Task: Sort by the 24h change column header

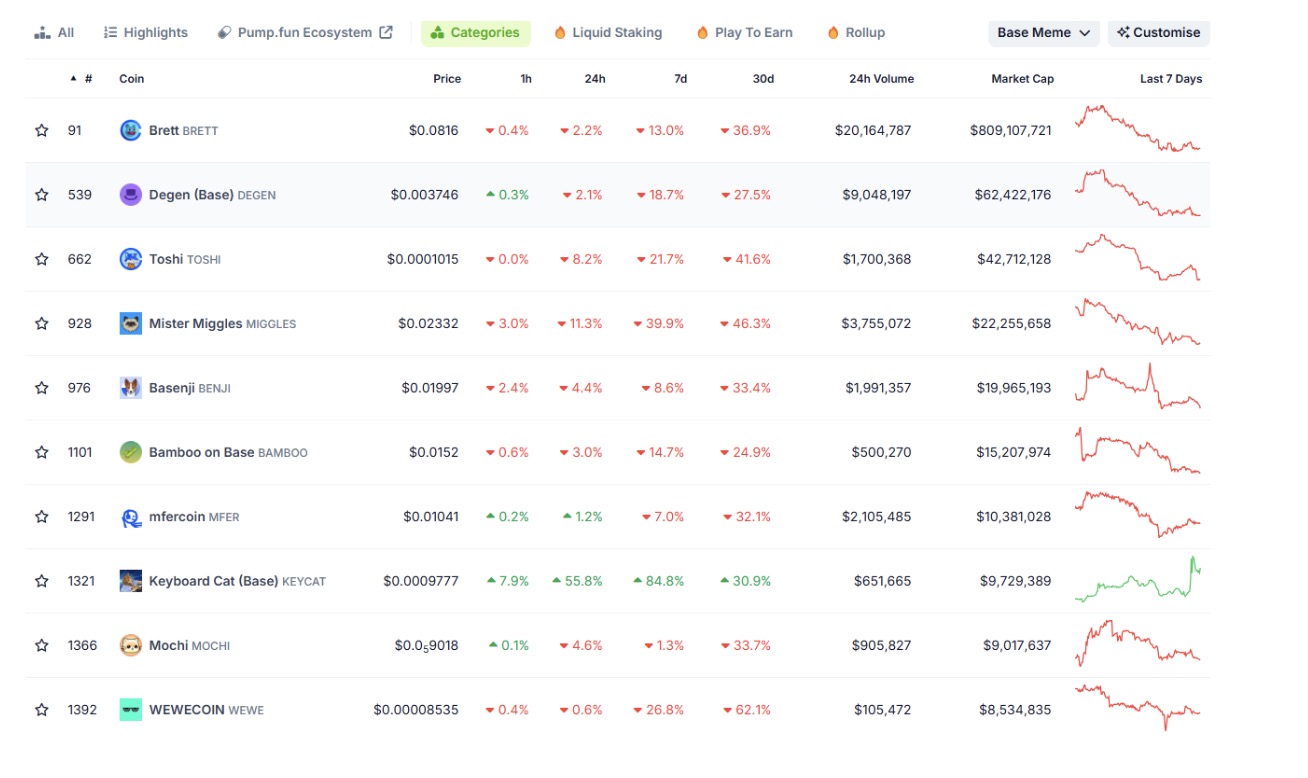Action: tap(595, 79)
